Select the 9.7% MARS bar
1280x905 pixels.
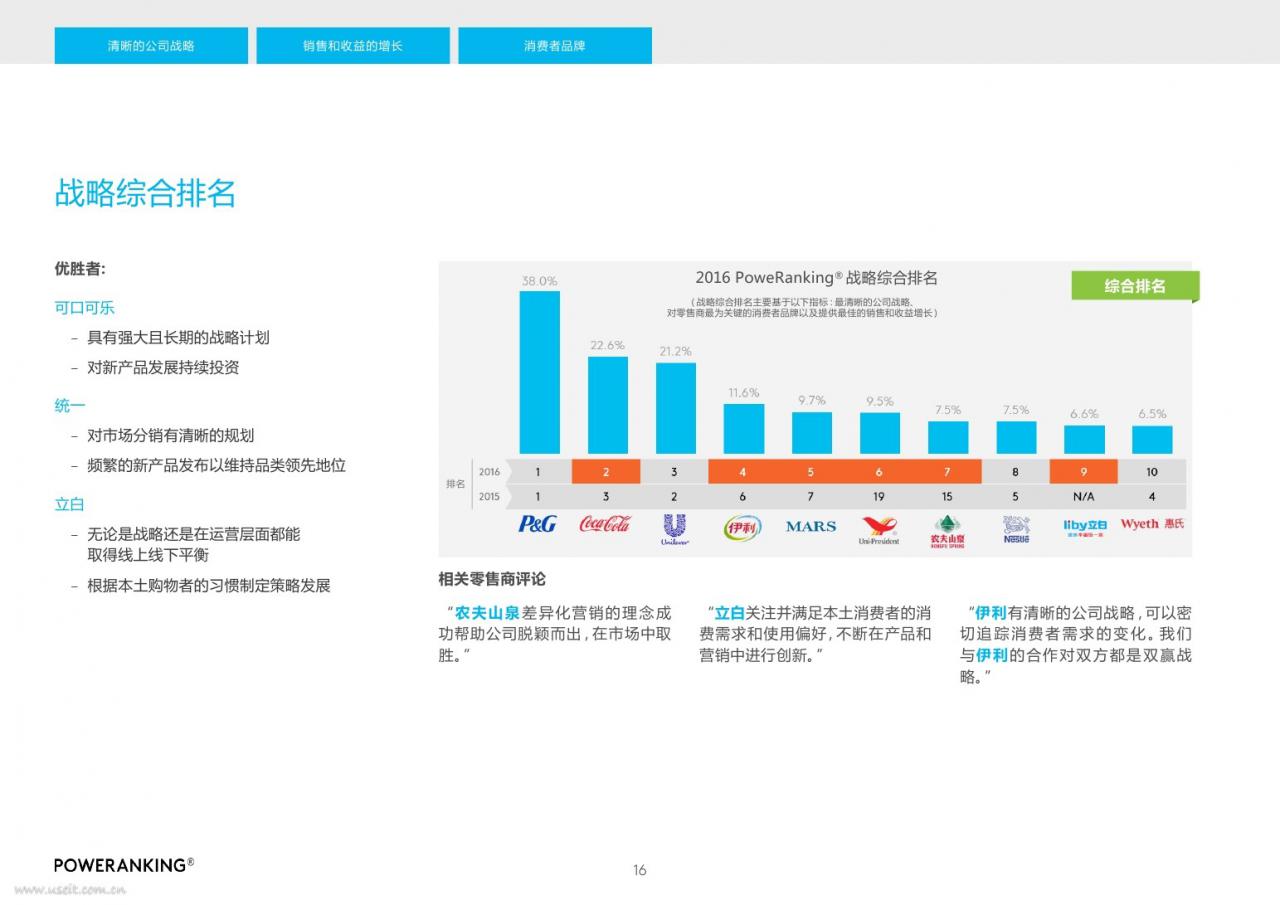coord(812,433)
